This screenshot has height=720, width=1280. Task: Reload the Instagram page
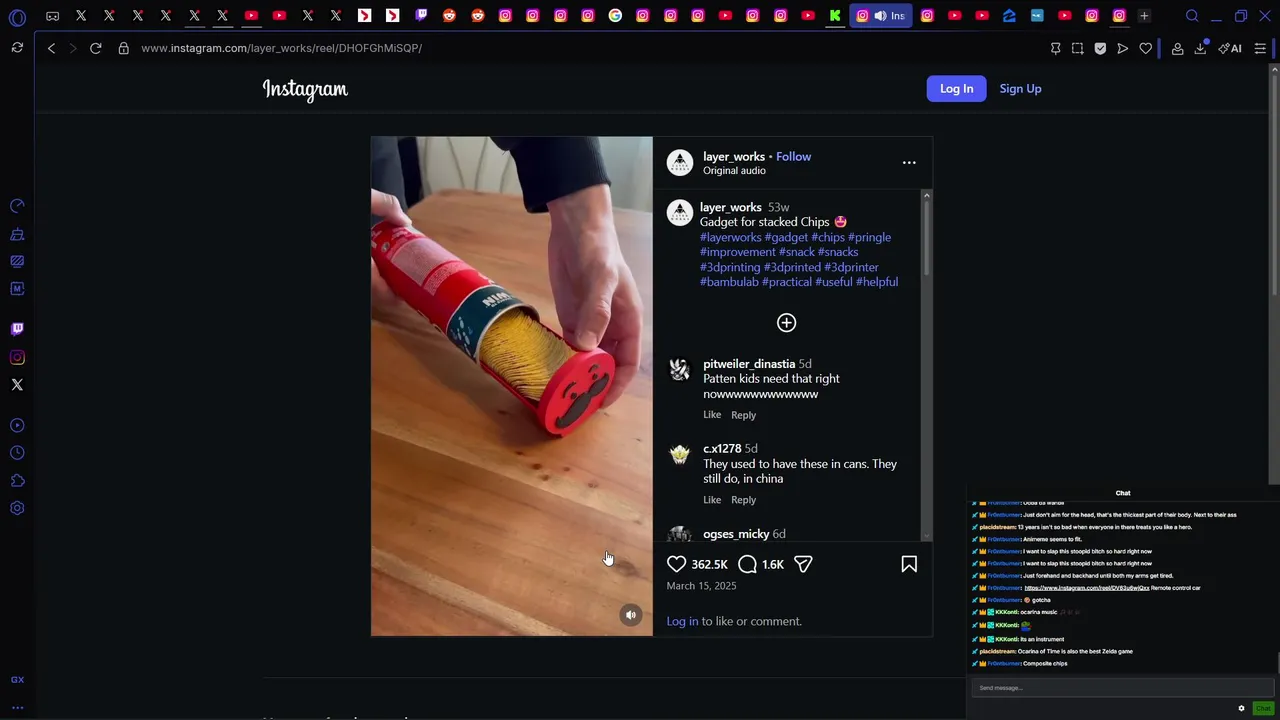[96, 48]
